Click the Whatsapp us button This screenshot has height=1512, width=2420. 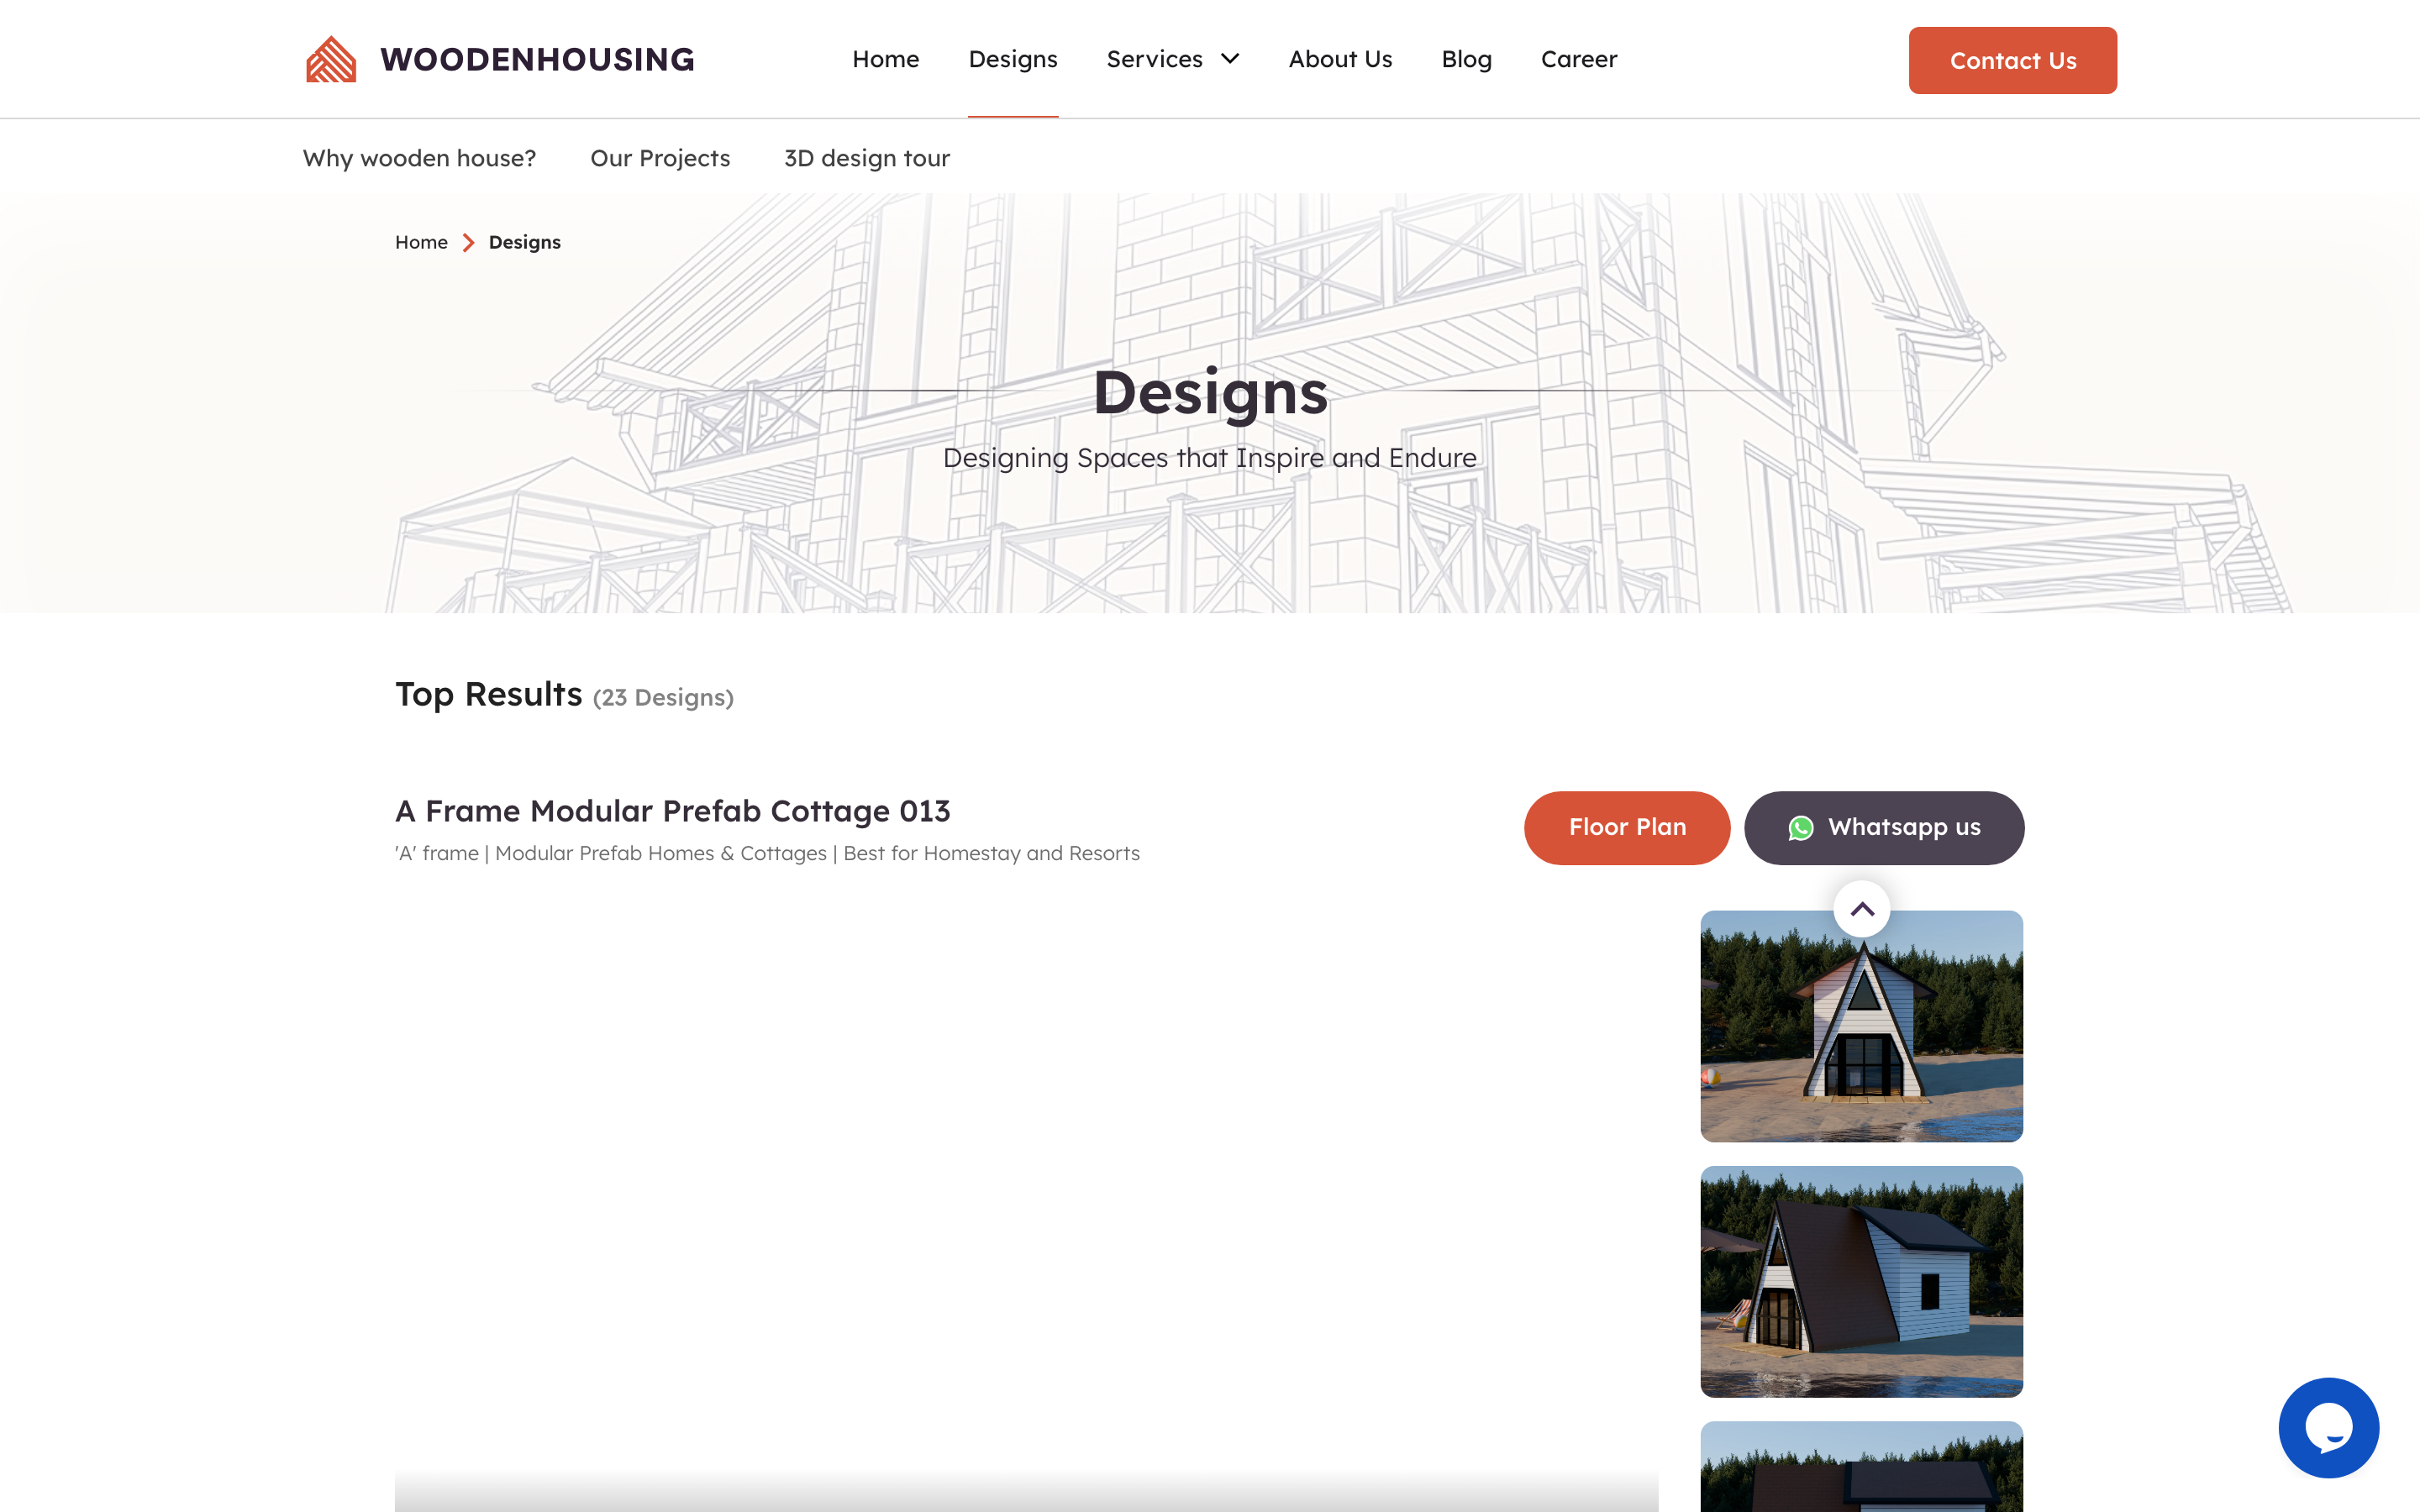[1884, 827]
